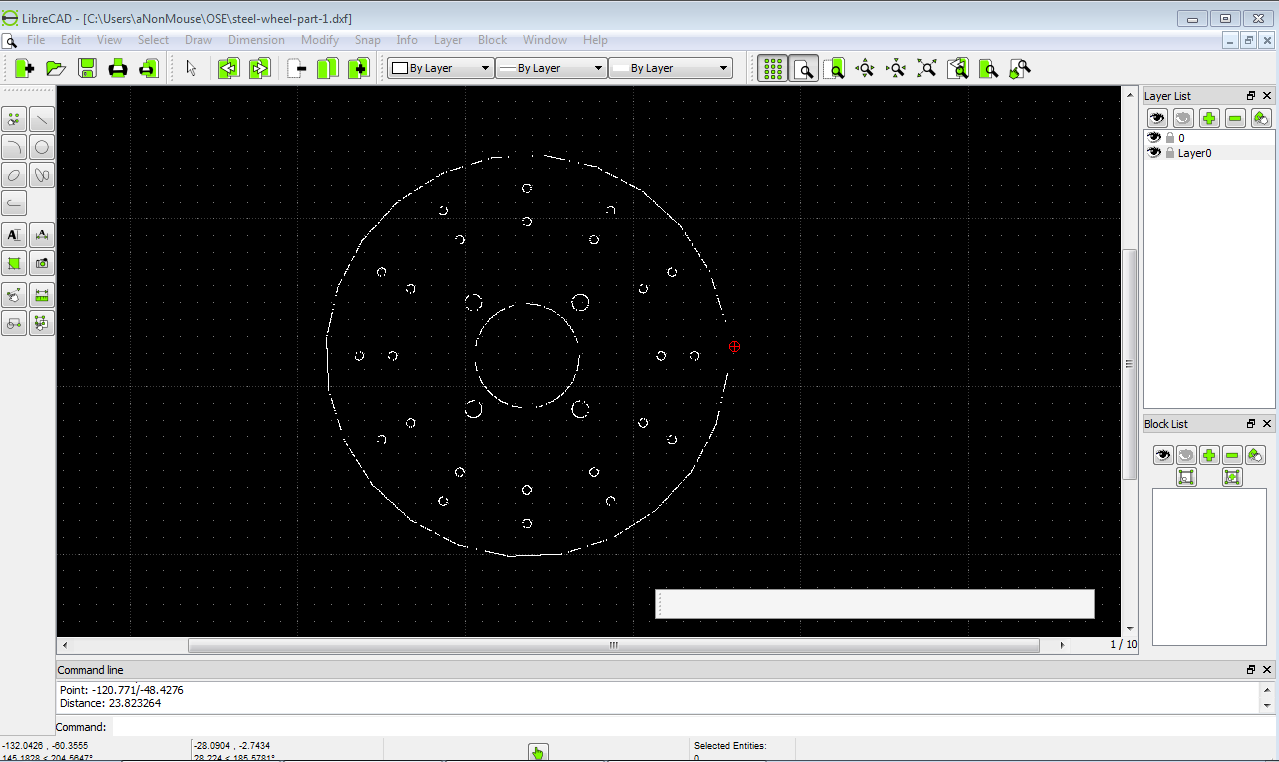Screen dimensions: 1279x762
Task: Select the Text tool
Action: tap(14, 235)
